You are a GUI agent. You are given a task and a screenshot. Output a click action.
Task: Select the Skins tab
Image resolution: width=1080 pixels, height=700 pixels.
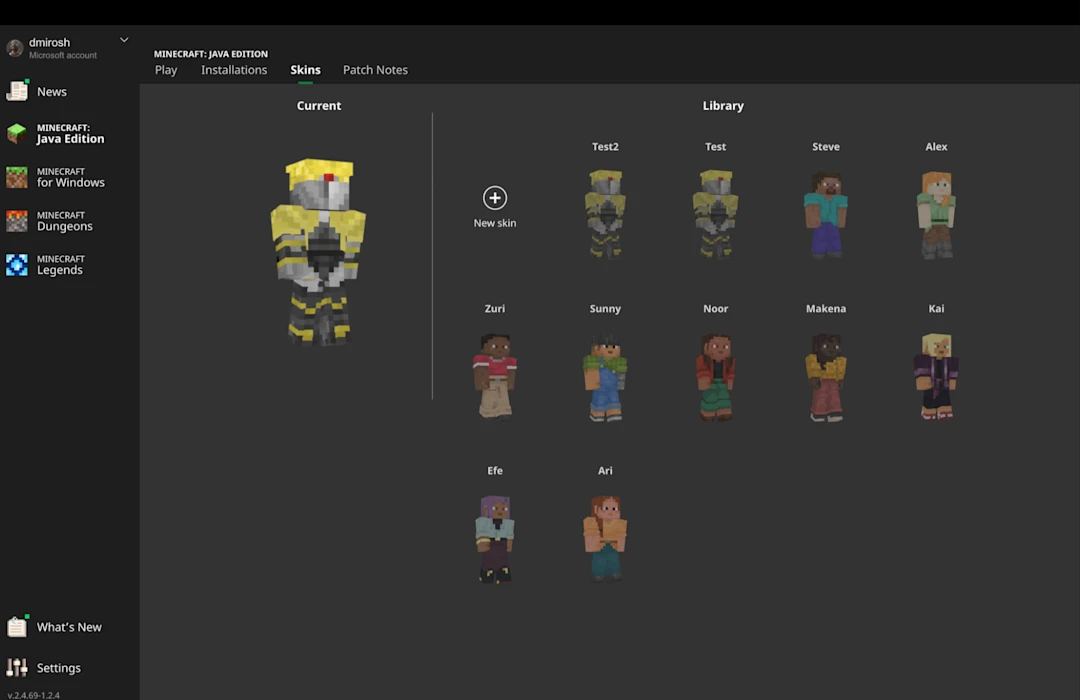point(305,70)
